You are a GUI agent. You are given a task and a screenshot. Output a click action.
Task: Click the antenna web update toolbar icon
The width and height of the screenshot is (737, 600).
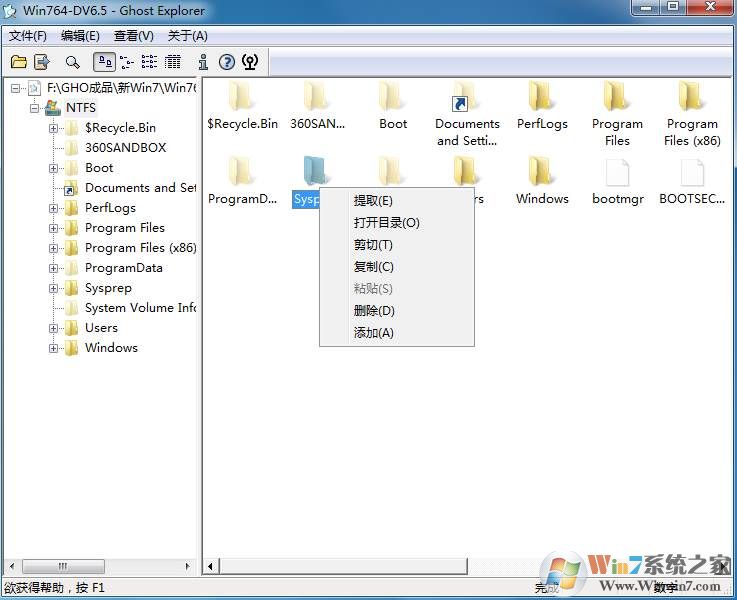(250, 62)
